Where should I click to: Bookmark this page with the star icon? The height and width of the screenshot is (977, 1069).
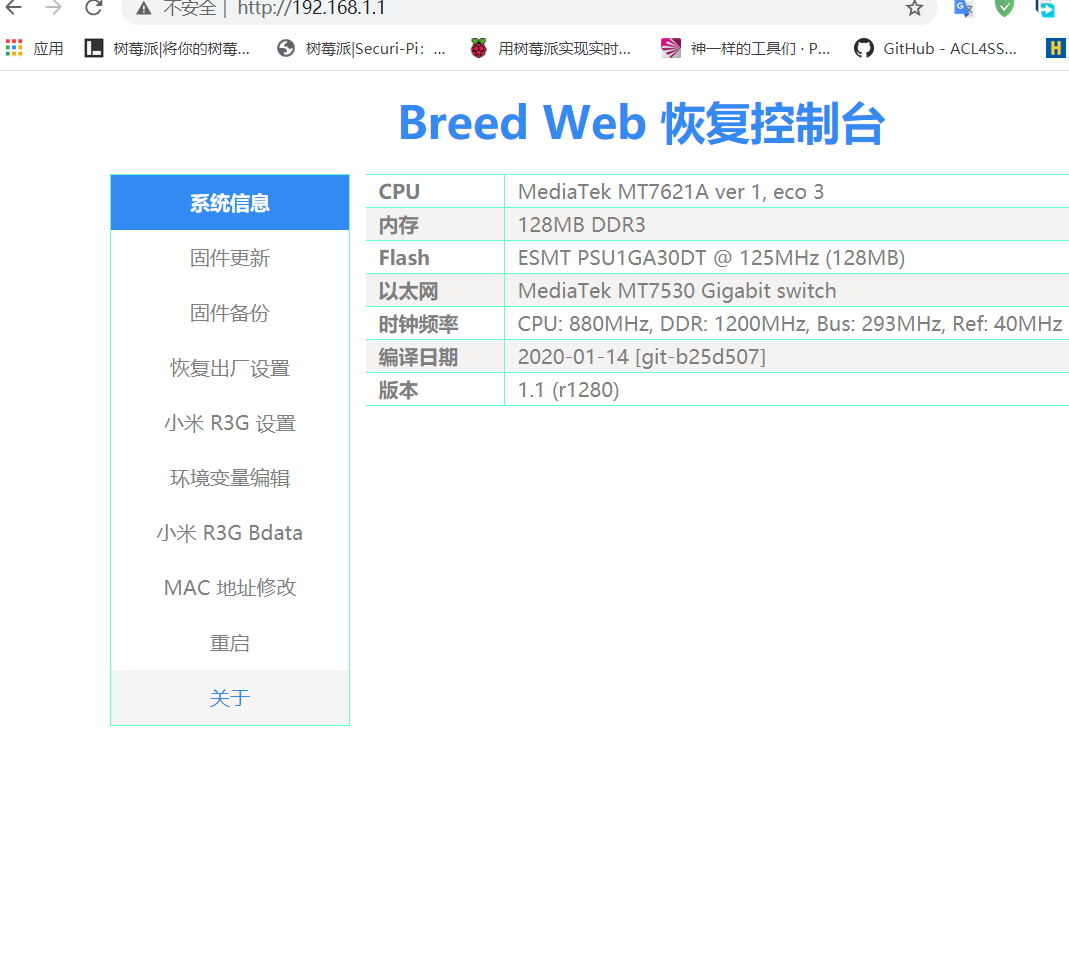pyautogui.click(x=914, y=8)
